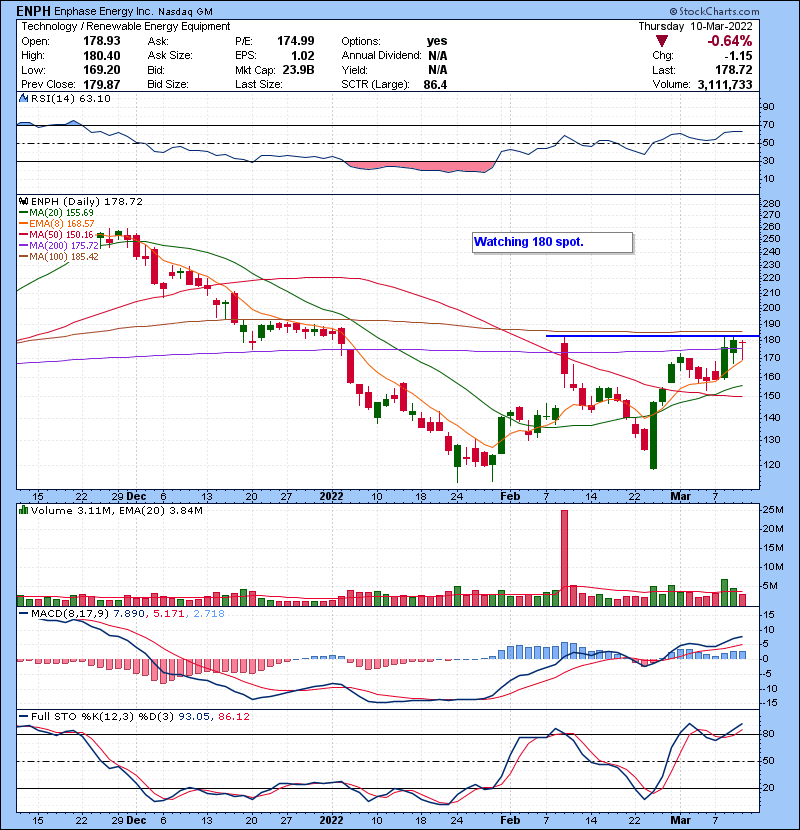Click the 120 label on the price axis

772,465
